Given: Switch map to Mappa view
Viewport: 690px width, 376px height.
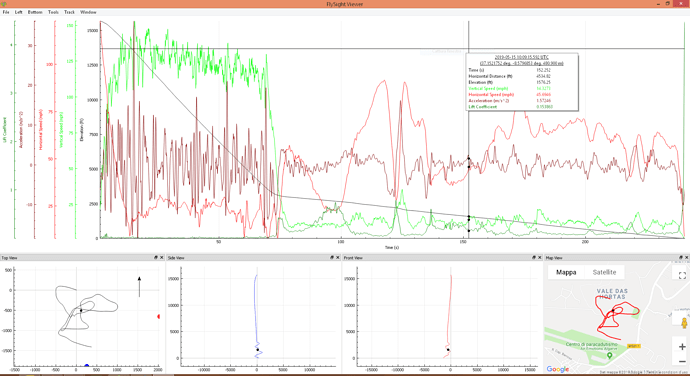Looking at the screenshot, I should (566, 272).
